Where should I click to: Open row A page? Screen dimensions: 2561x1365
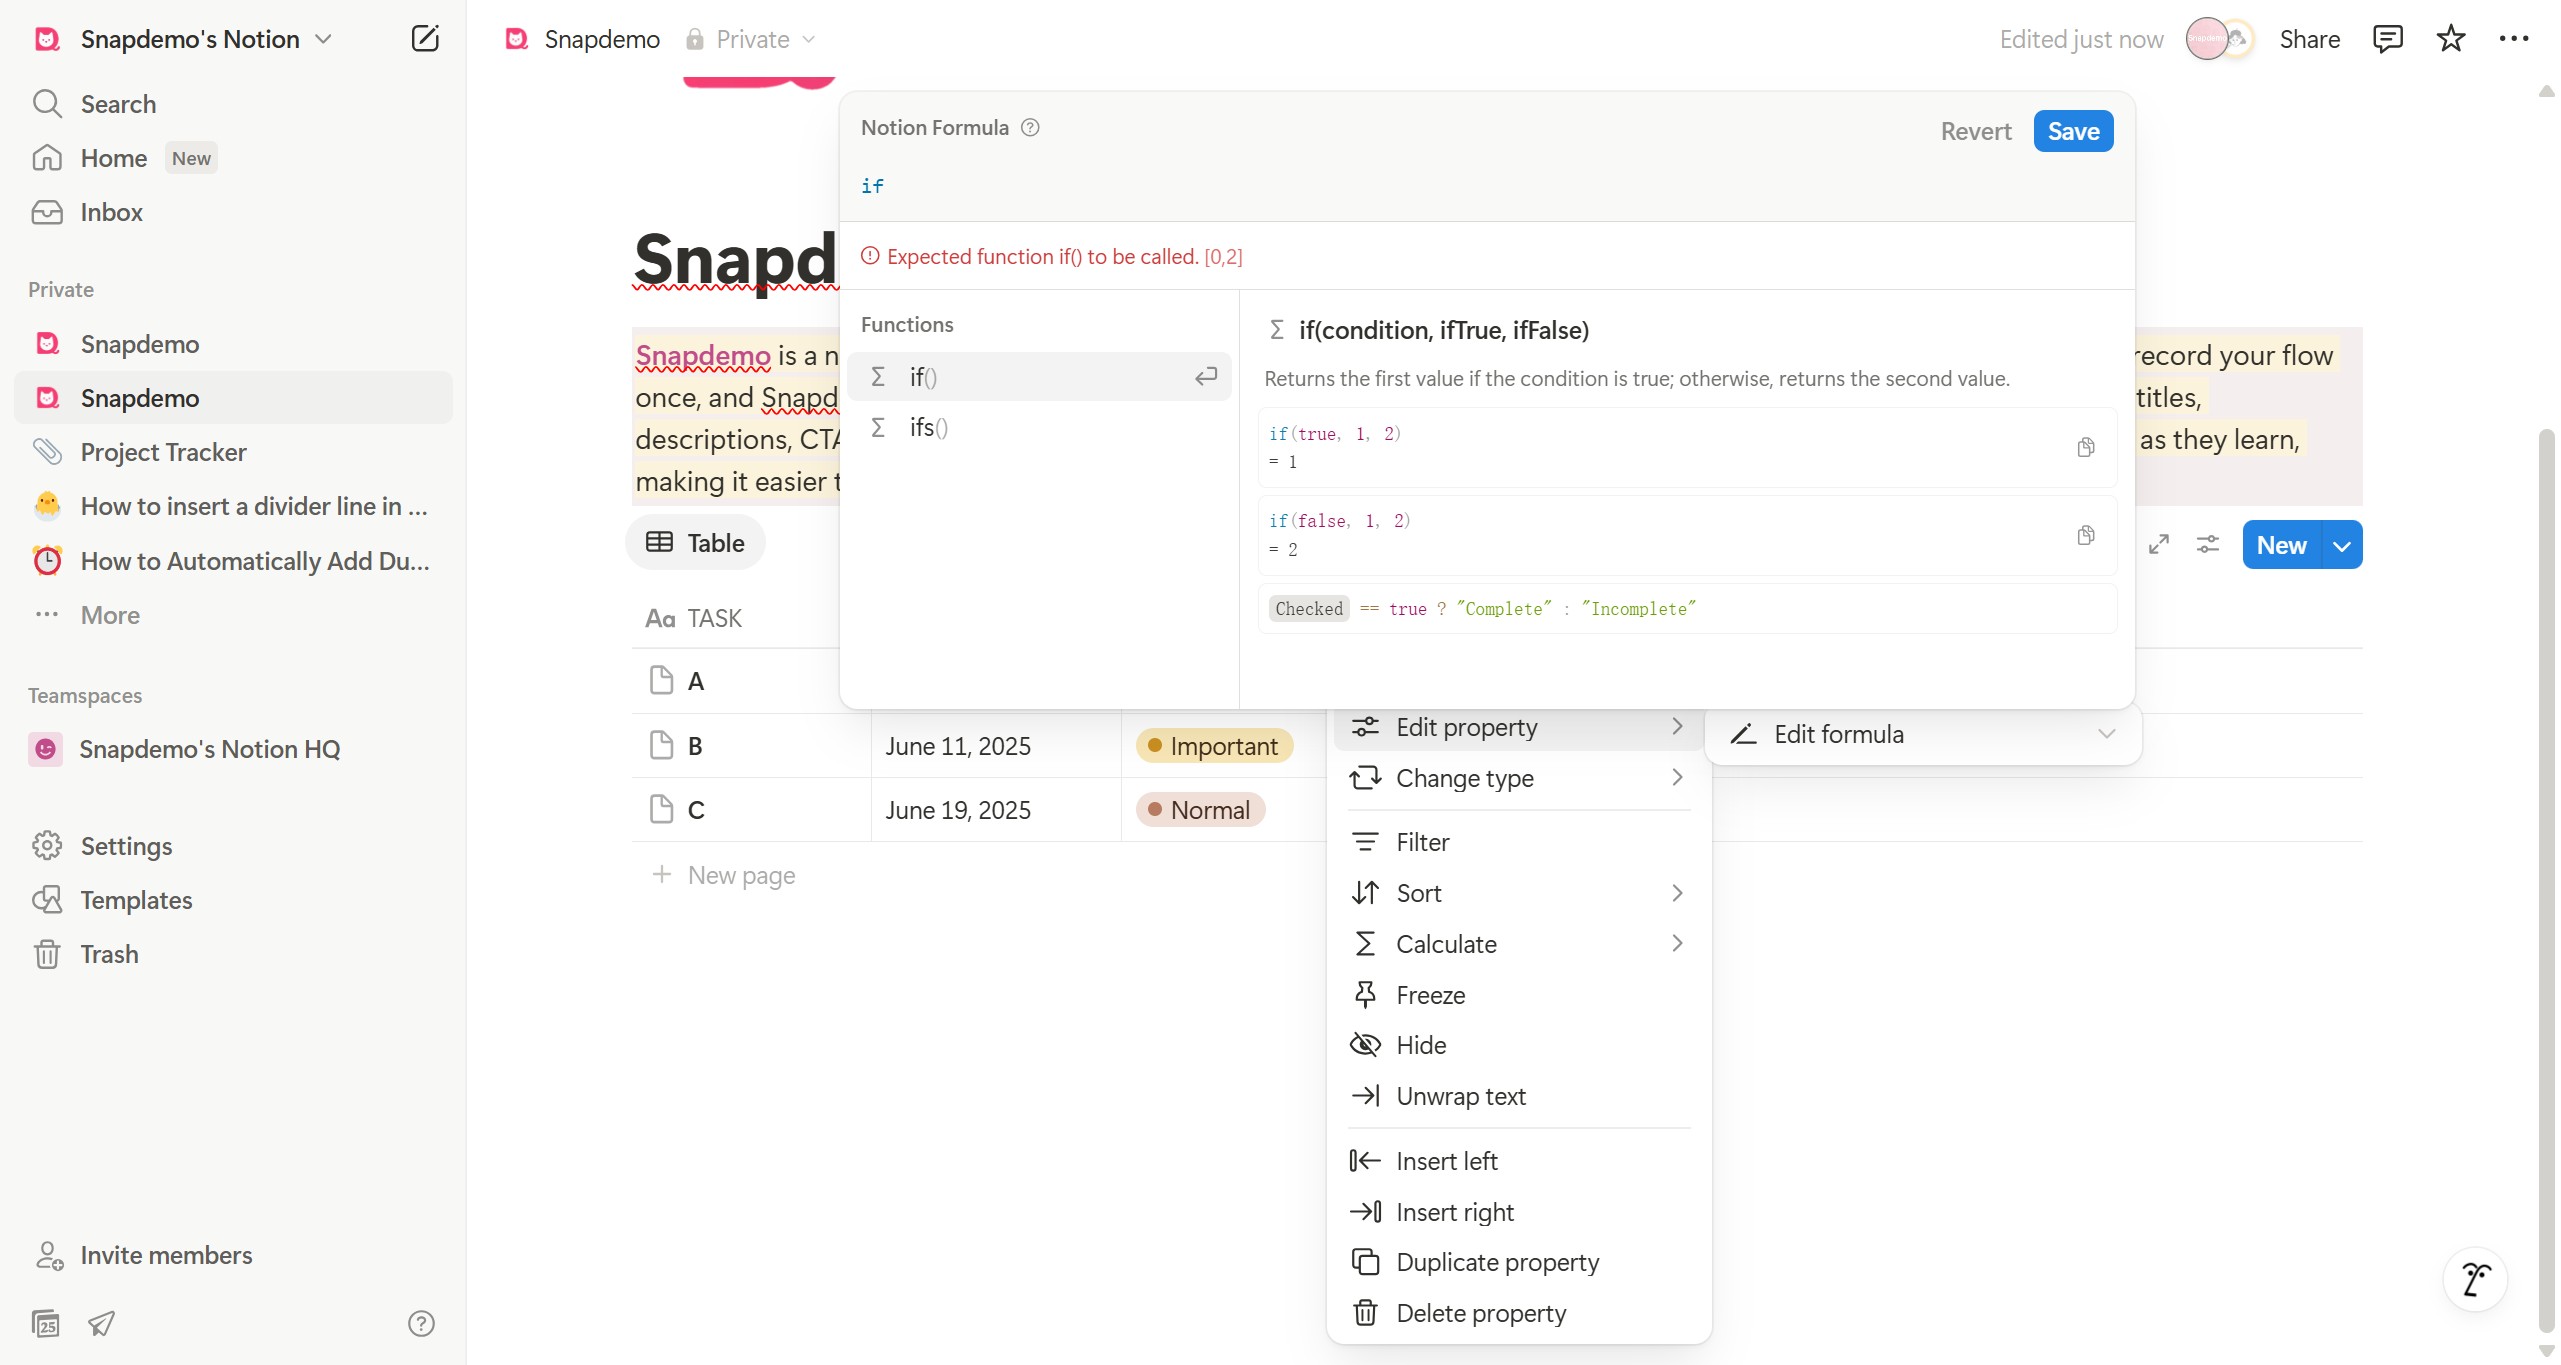point(696,681)
